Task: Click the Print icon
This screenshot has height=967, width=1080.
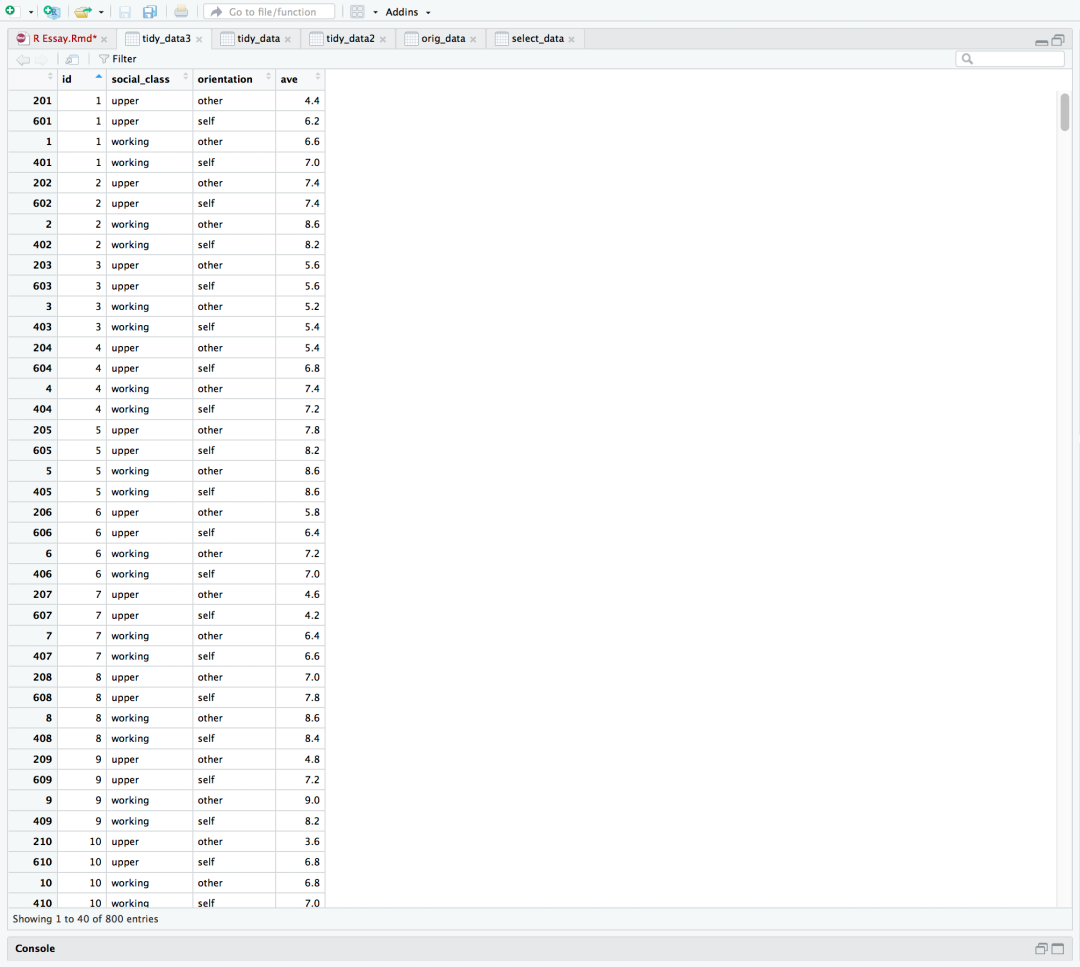Action: coord(180,12)
